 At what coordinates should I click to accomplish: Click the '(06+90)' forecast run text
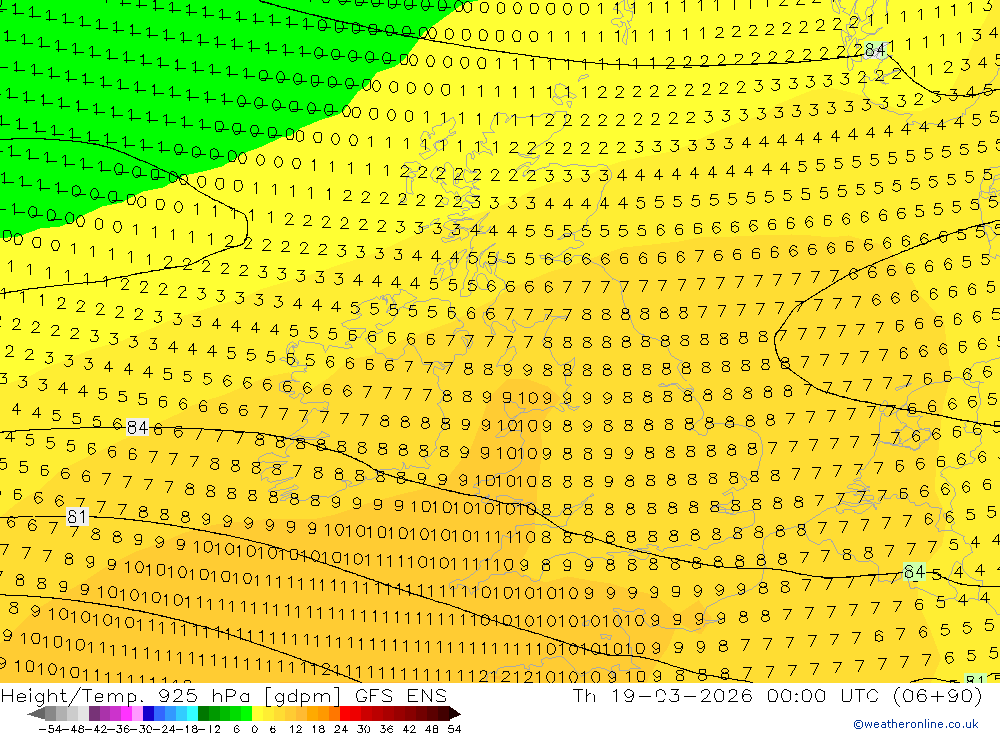pyautogui.click(x=938, y=696)
